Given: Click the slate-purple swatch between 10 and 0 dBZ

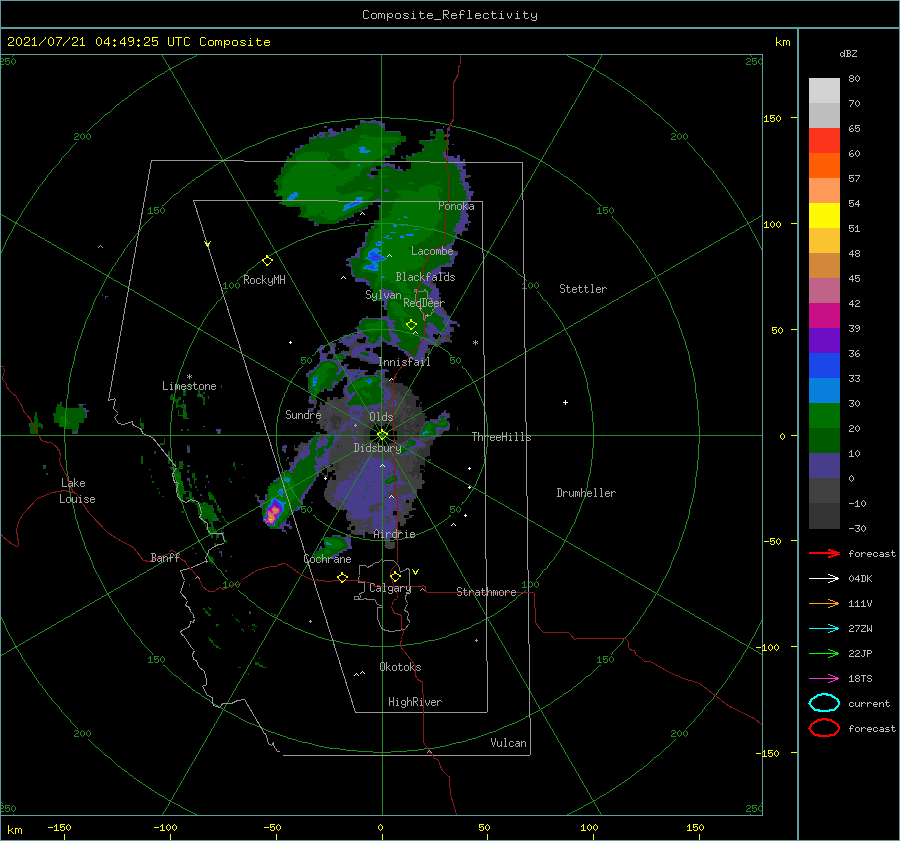Looking at the screenshot, I should click(x=824, y=465).
